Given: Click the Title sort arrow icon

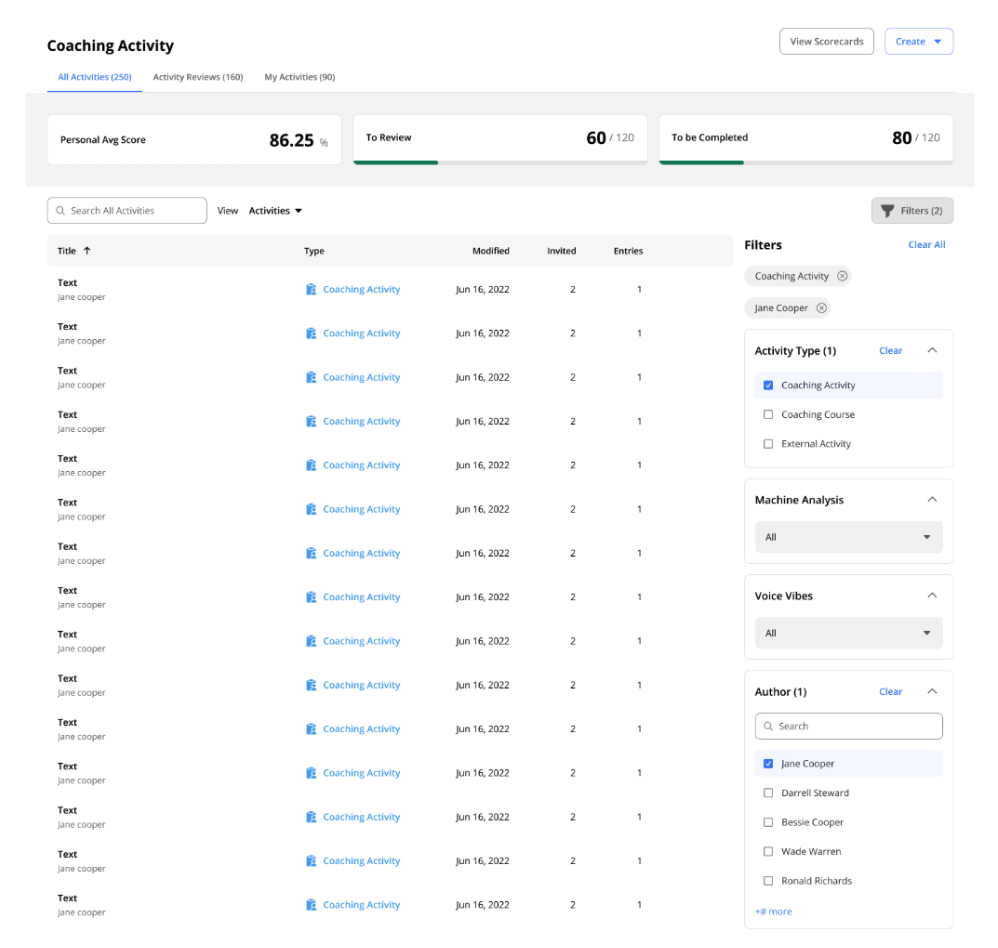Looking at the screenshot, I should (x=87, y=250).
